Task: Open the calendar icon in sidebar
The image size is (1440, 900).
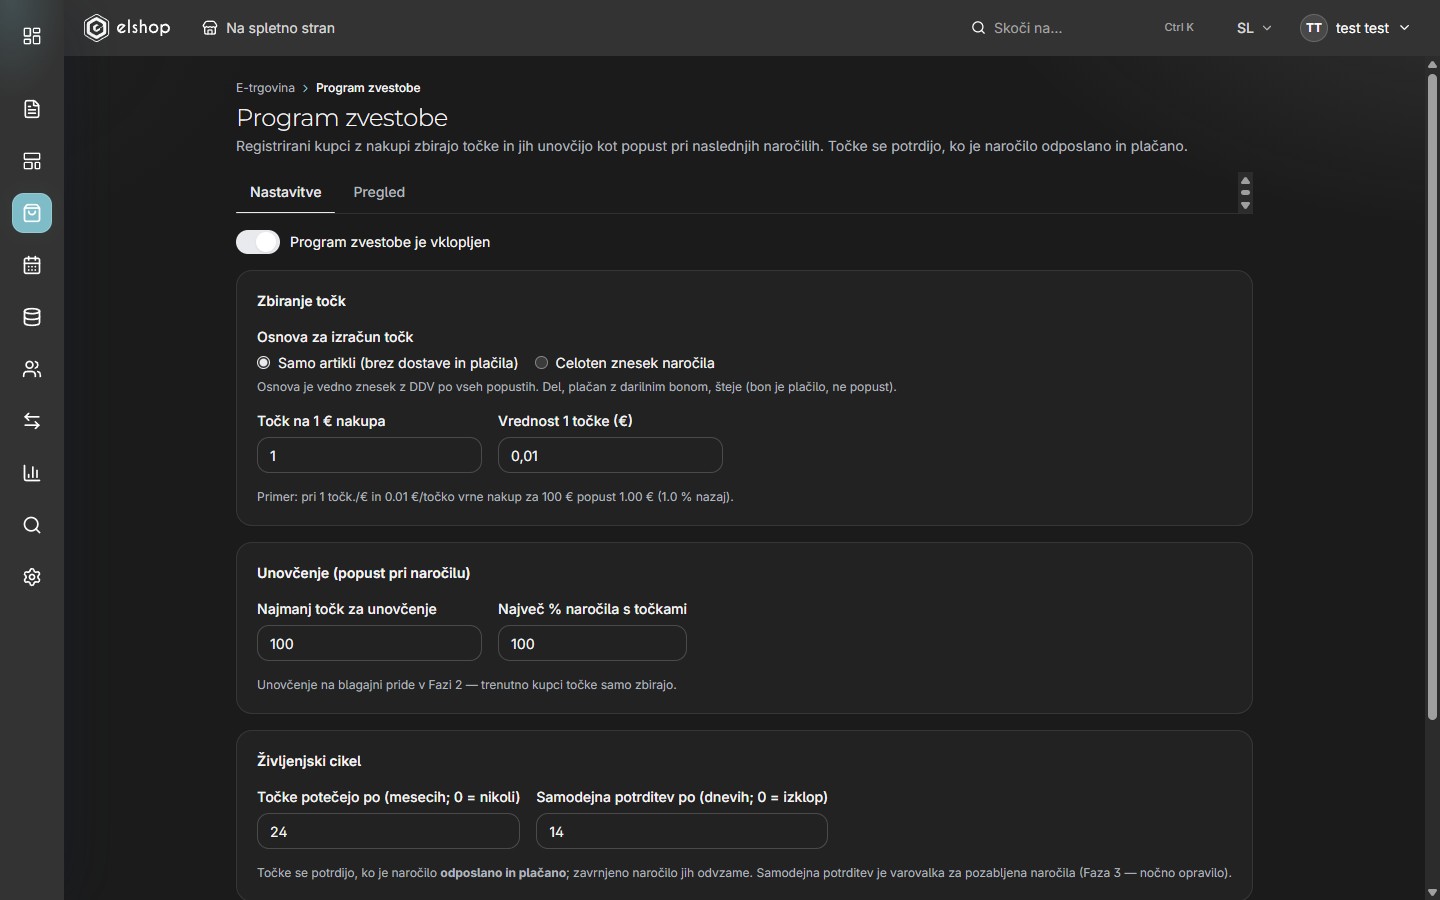Action: (x=32, y=265)
